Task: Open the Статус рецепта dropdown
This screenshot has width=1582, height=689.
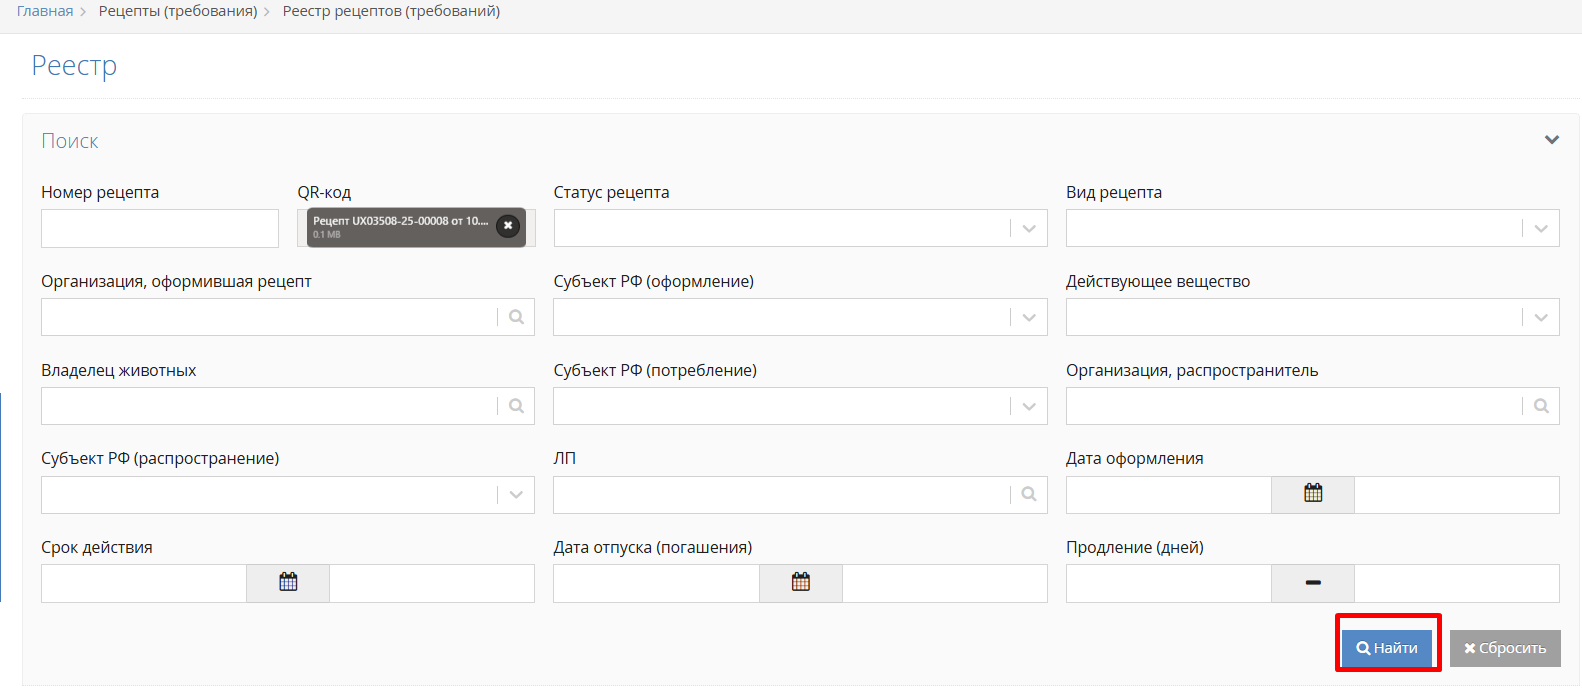Action: (x=1029, y=229)
